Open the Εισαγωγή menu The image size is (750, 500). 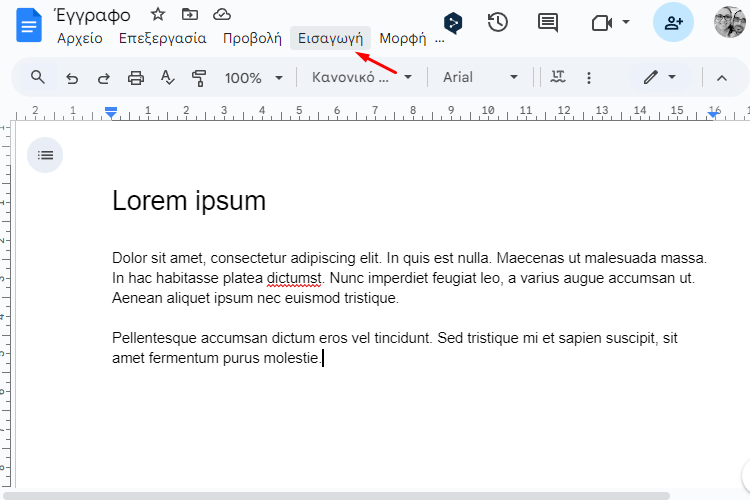pyautogui.click(x=331, y=38)
